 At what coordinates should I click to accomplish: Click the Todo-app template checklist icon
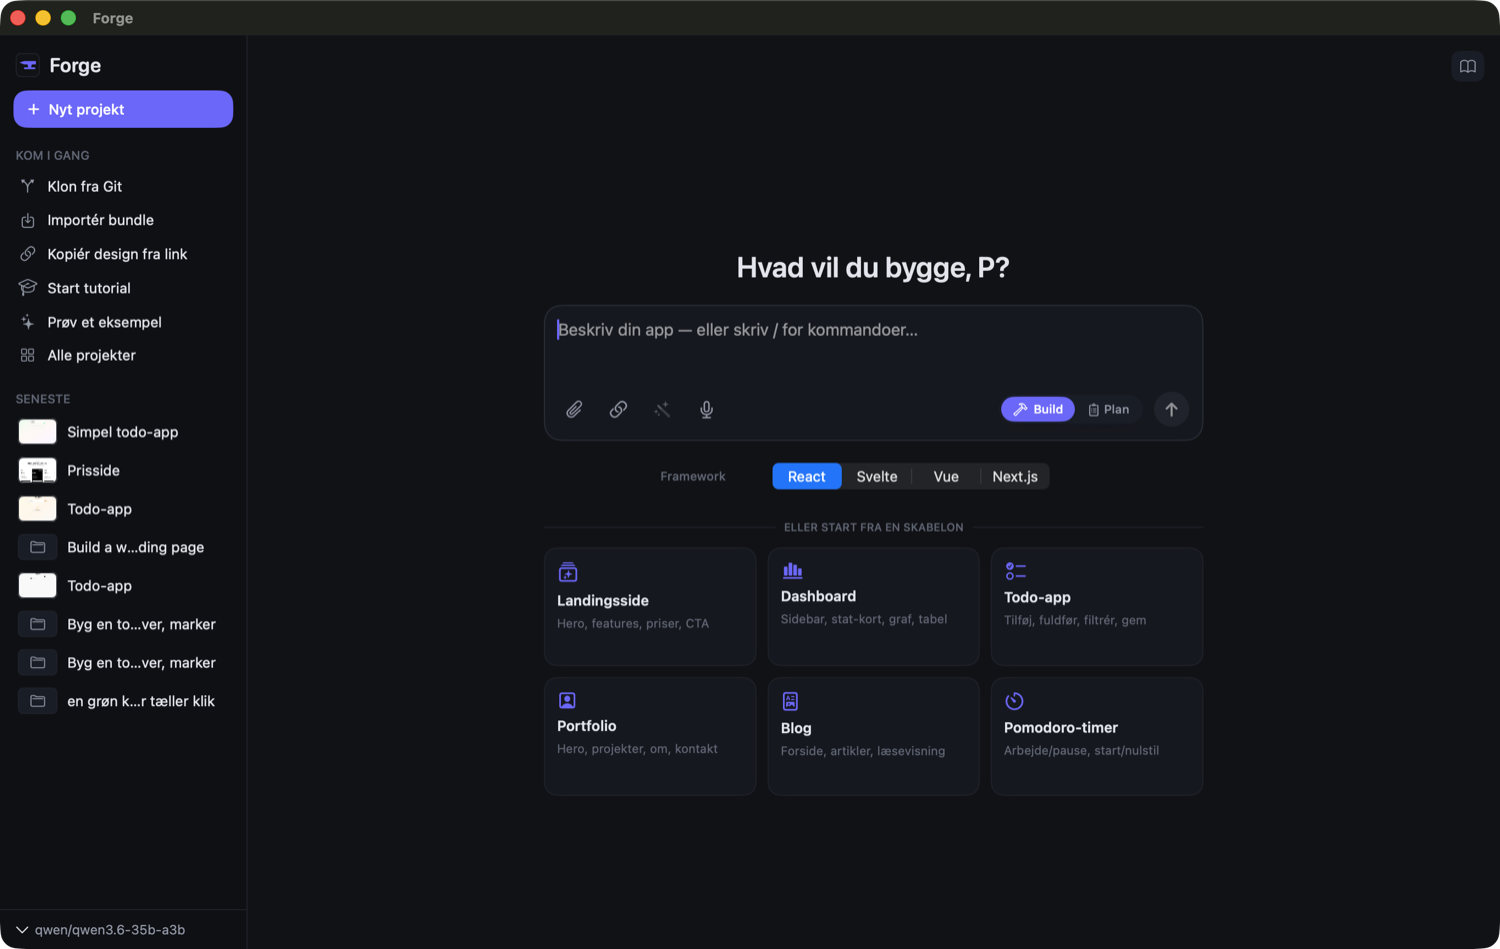pos(1015,571)
